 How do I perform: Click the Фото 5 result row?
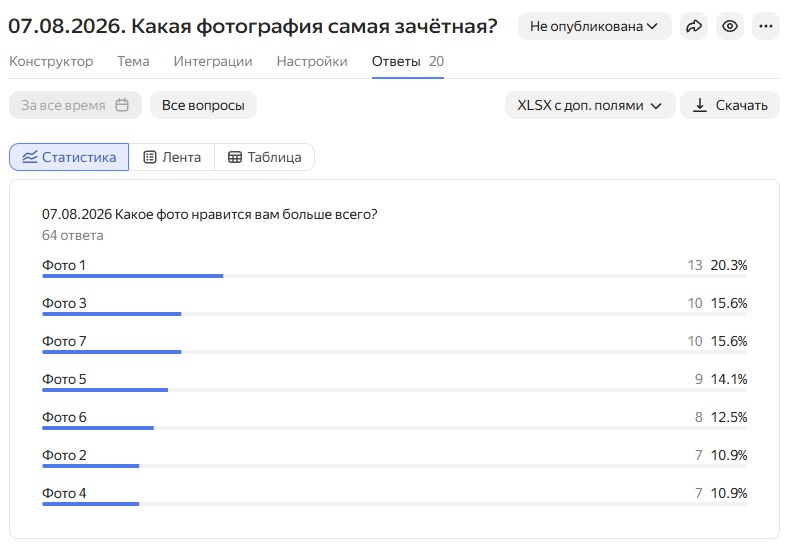[x=395, y=381]
